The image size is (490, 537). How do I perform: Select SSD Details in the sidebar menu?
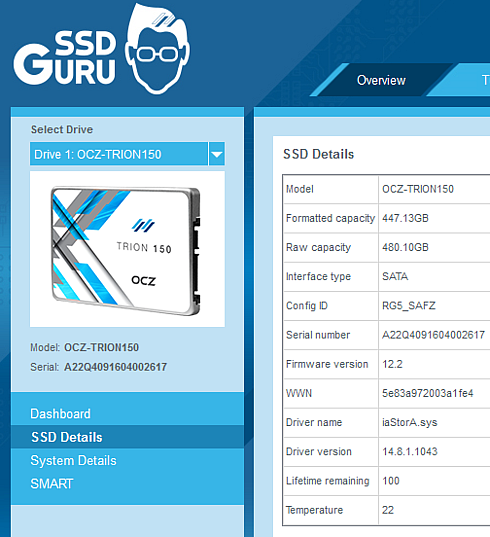click(67, 437)
